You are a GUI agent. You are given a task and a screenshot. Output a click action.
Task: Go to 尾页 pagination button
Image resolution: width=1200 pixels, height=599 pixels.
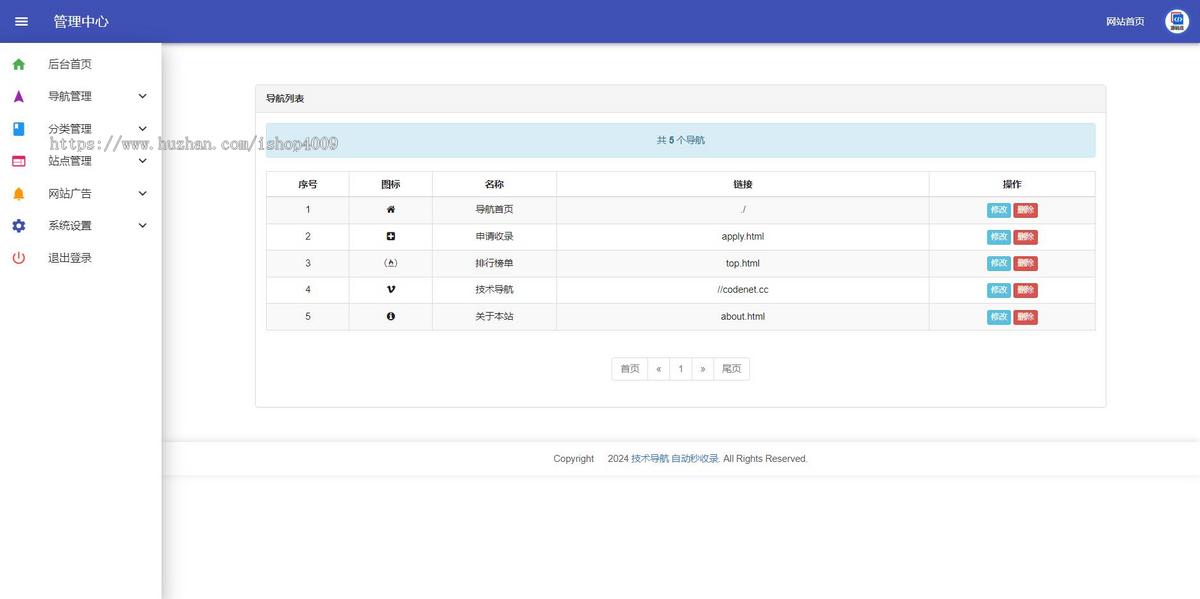point(732,369)
